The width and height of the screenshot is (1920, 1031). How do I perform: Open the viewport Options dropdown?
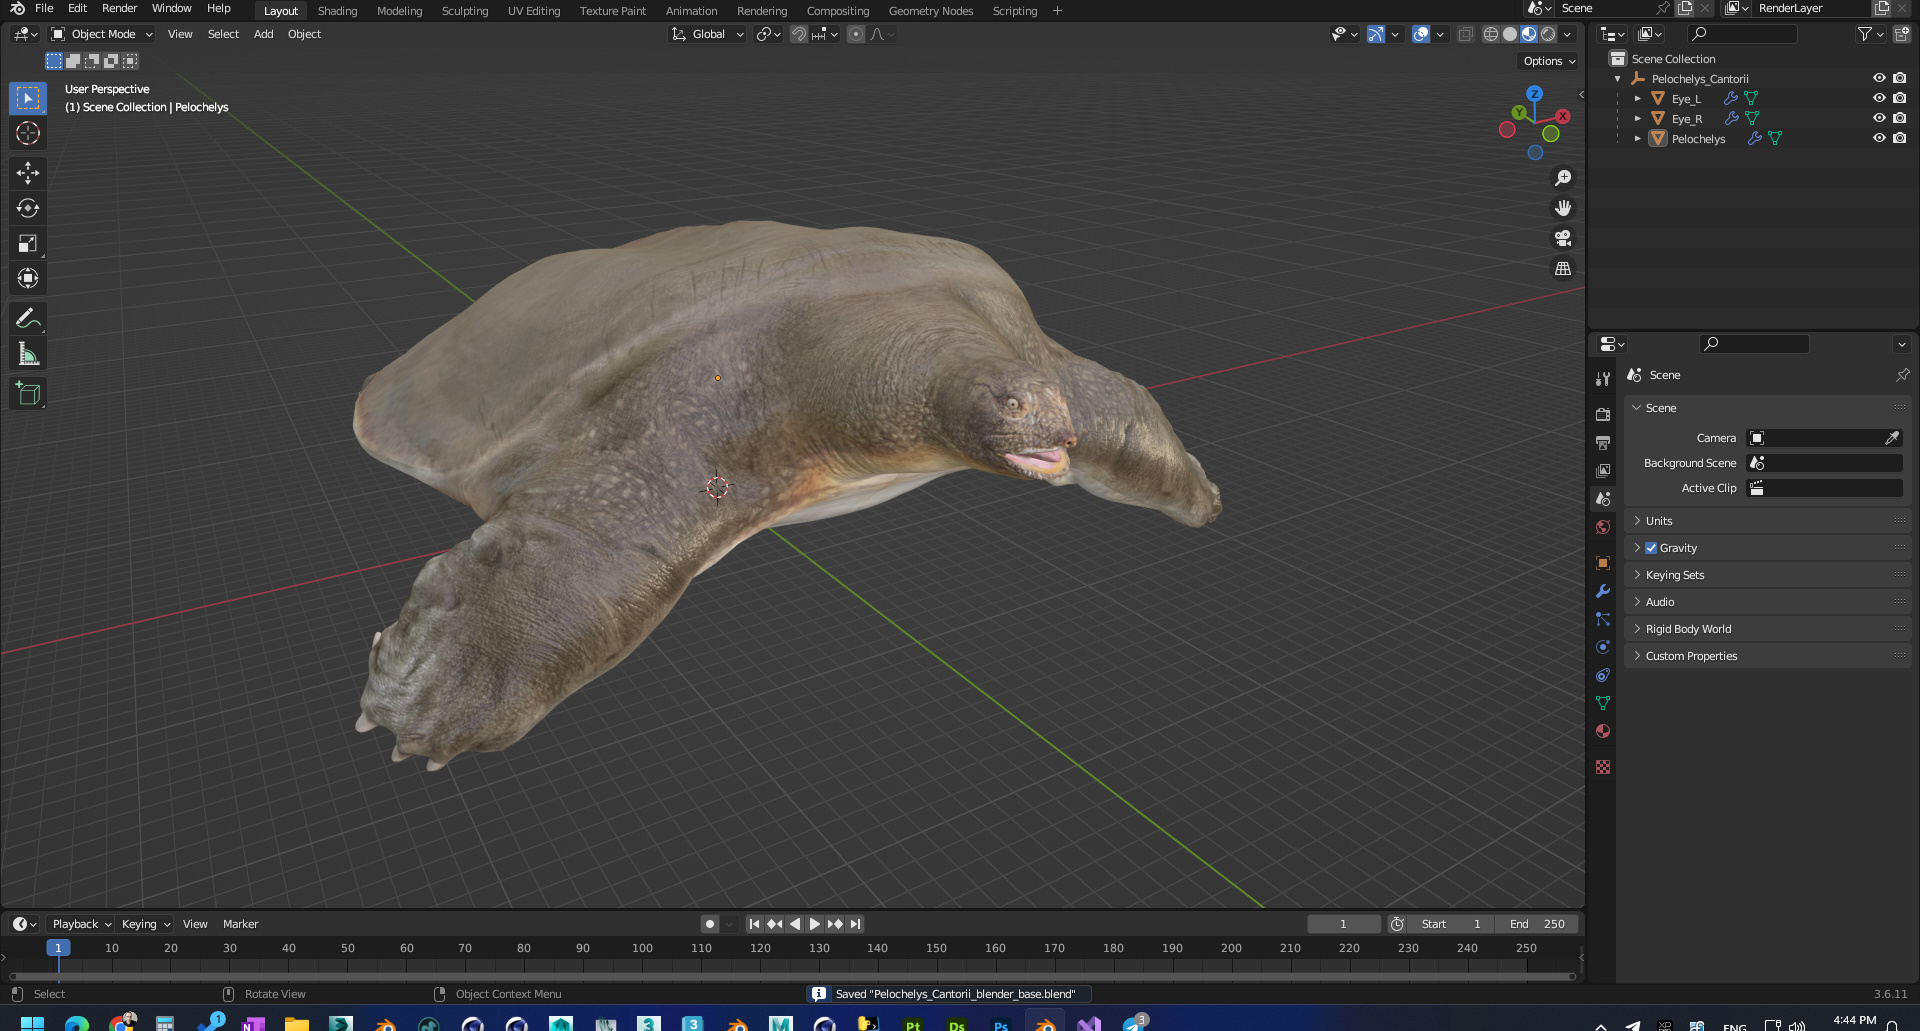tap(1549, 61)
